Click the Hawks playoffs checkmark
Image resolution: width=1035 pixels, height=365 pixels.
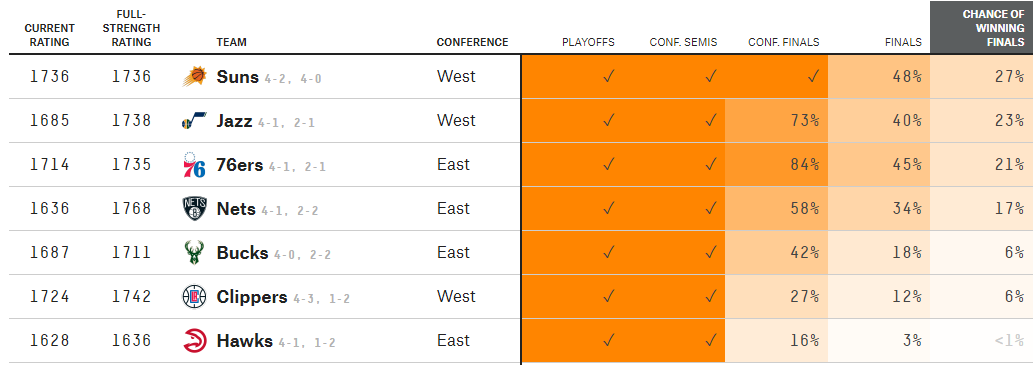point(609,341)
